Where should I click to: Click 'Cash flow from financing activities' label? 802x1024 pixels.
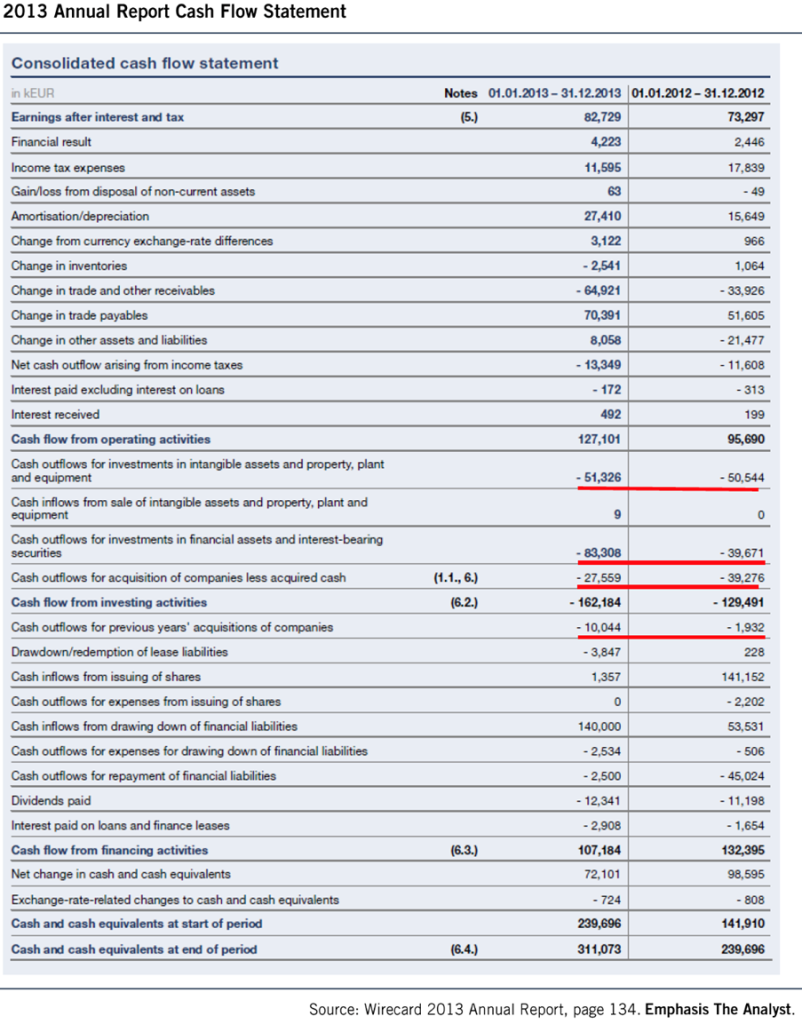[x=109, y=852]
